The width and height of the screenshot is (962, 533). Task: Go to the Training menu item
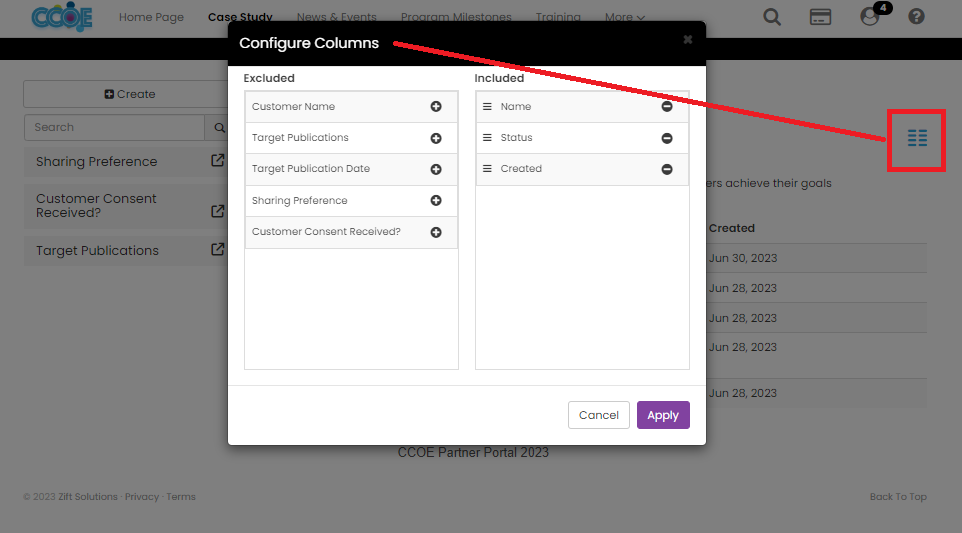click(x=557, y=17)
